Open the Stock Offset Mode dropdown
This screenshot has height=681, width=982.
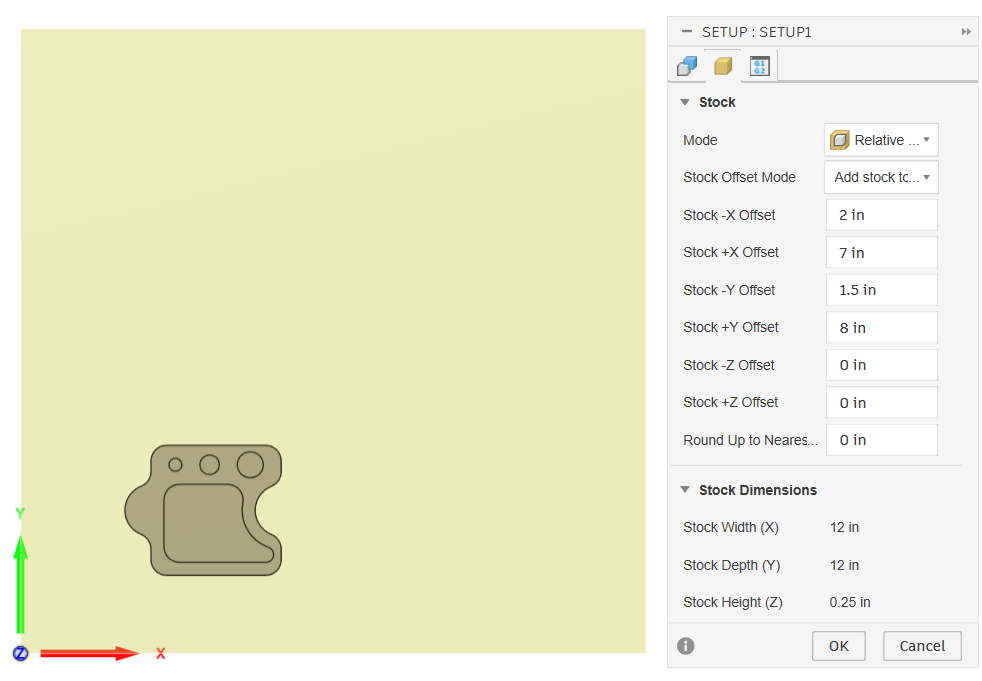pos(881,177)
